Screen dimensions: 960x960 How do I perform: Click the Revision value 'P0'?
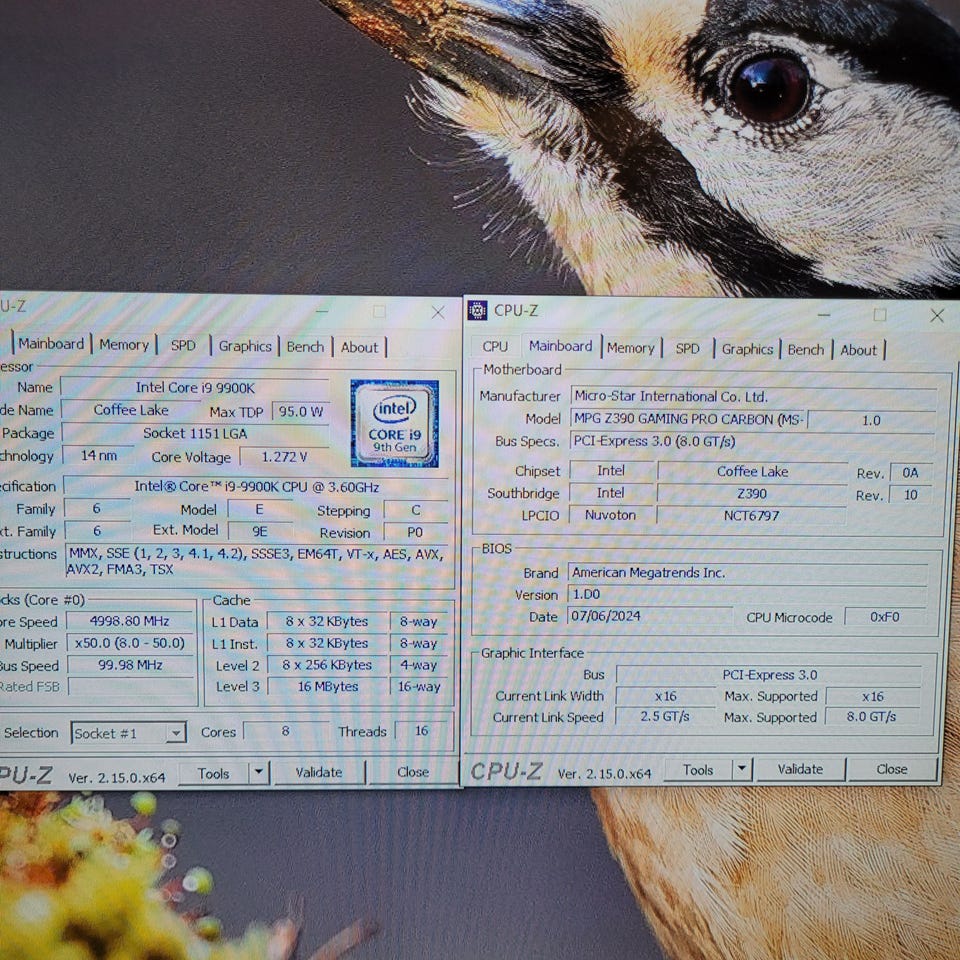pos(415,532)
